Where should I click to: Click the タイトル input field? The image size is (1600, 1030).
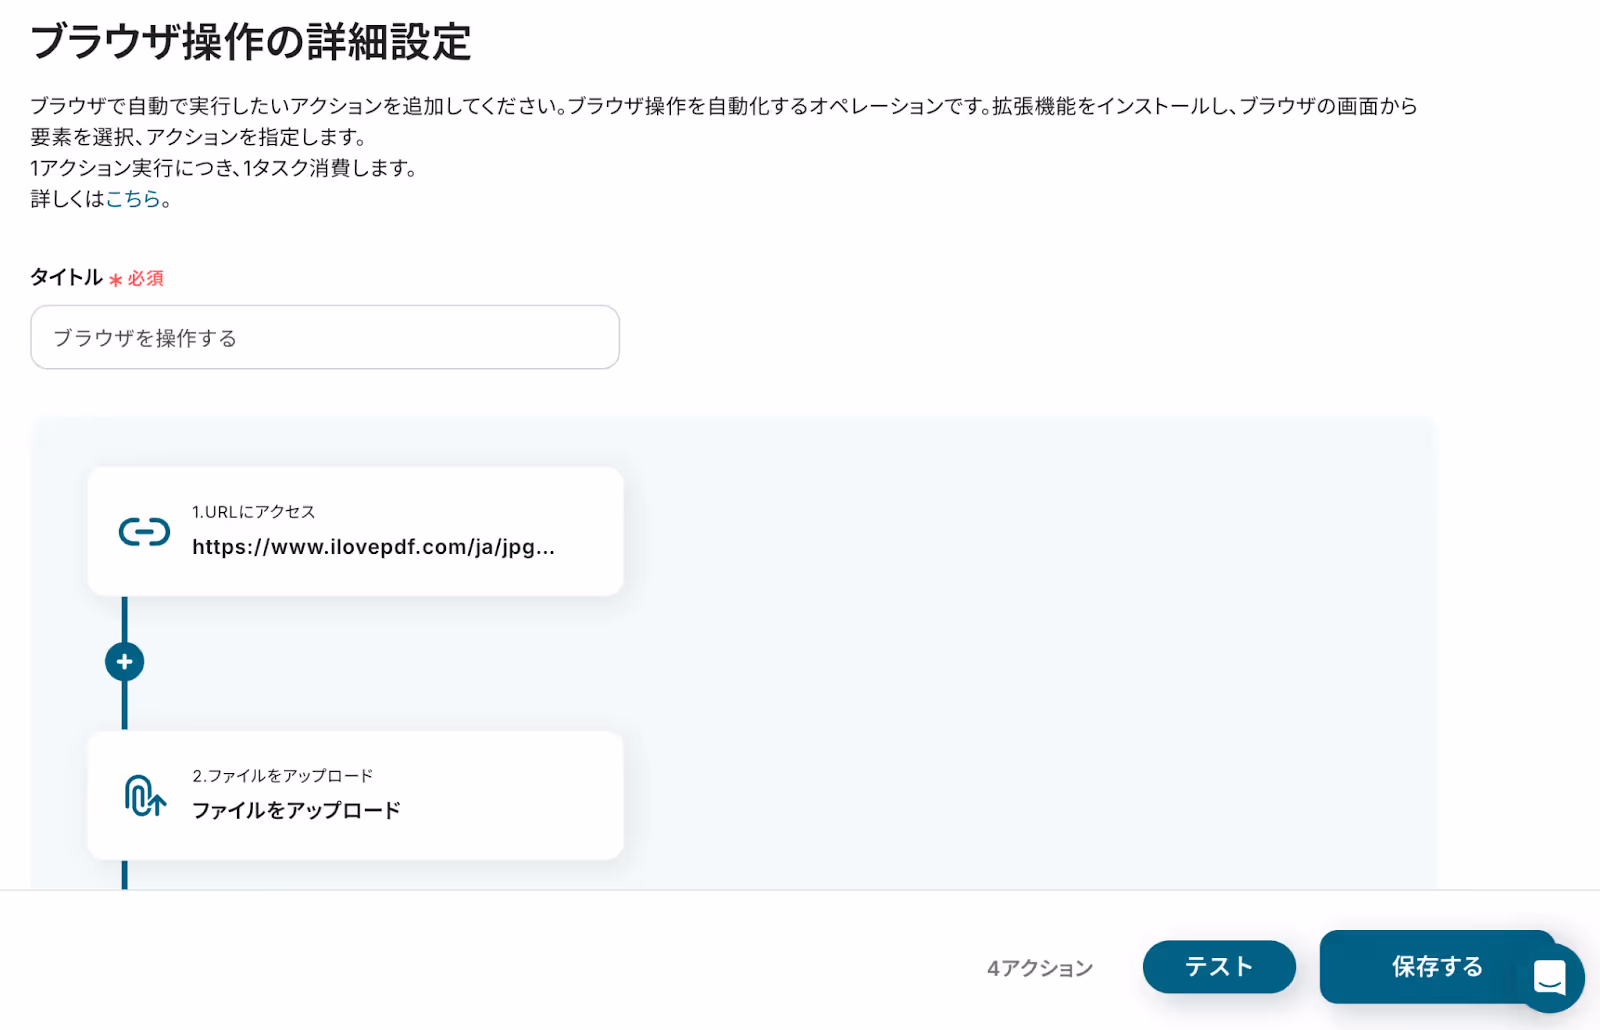325,337
